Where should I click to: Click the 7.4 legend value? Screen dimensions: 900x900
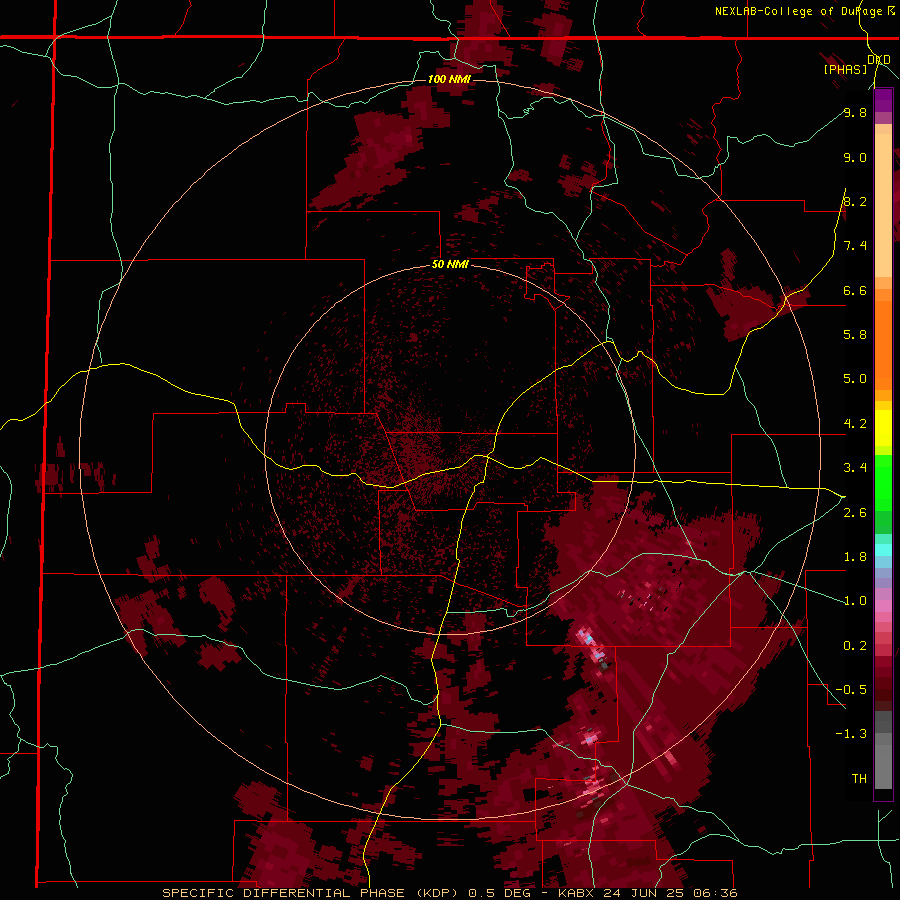855,246
